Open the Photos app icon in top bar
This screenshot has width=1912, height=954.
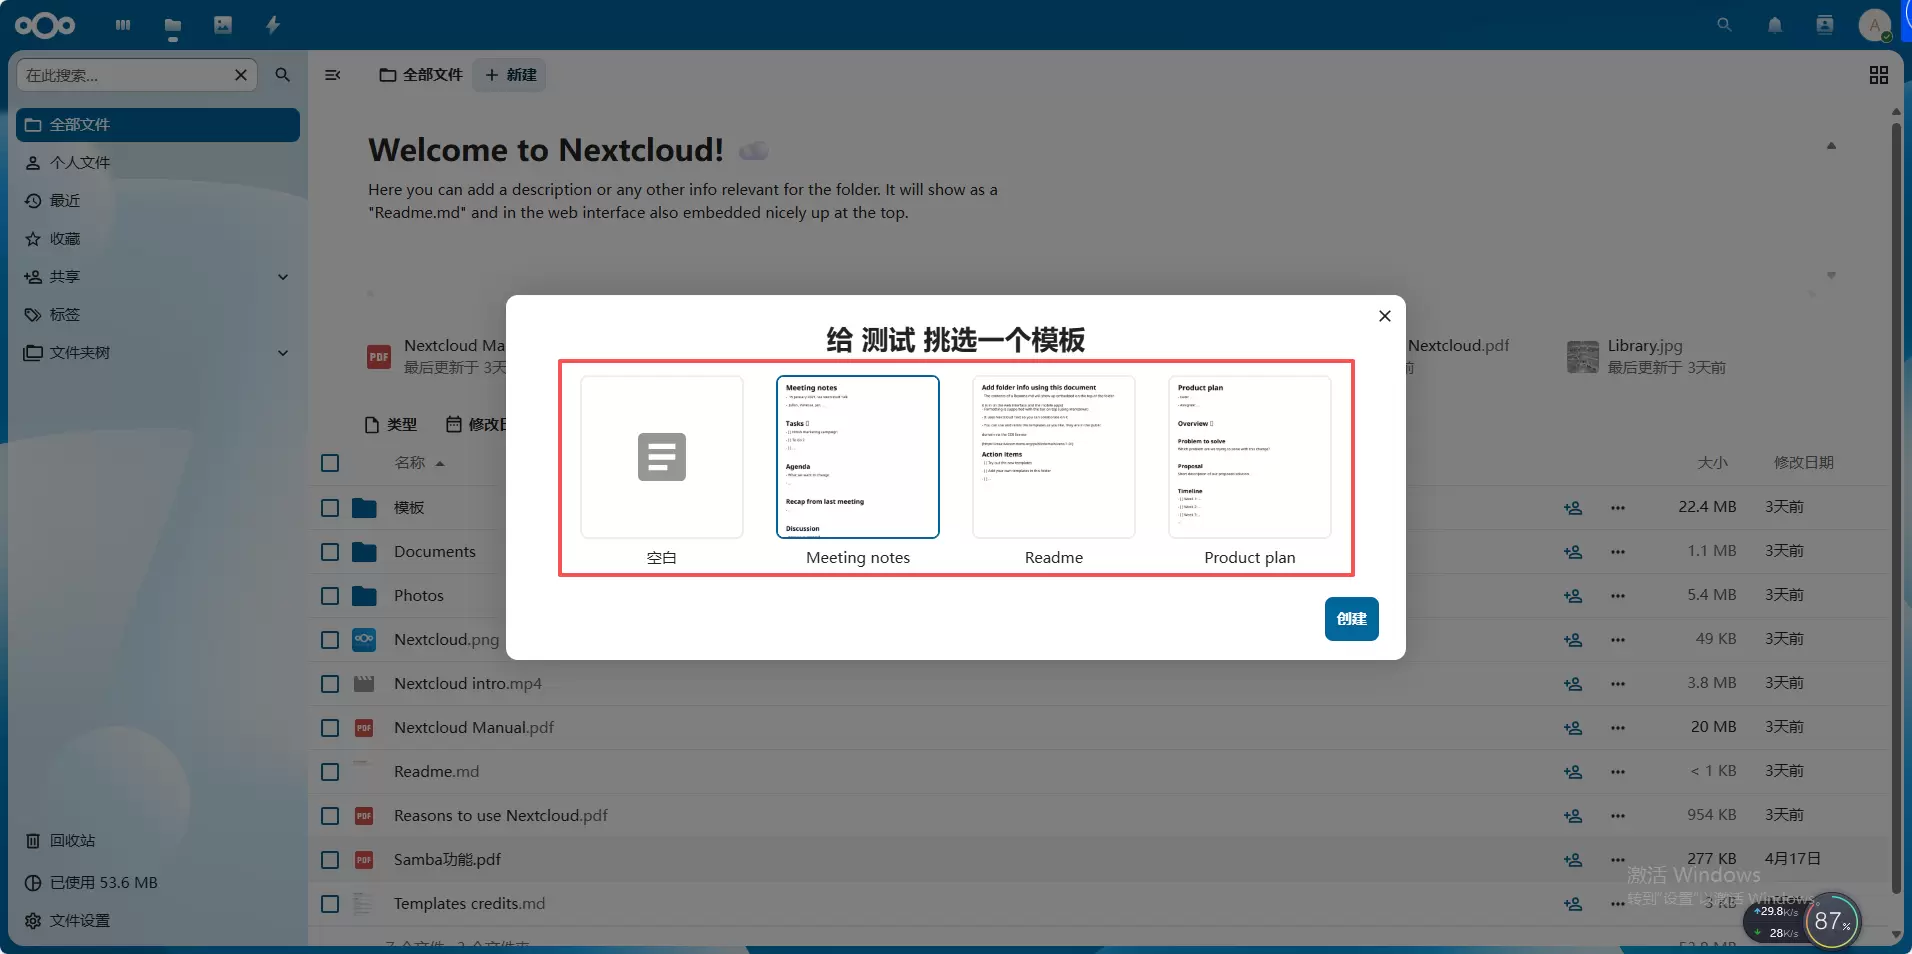click(223, 25)
